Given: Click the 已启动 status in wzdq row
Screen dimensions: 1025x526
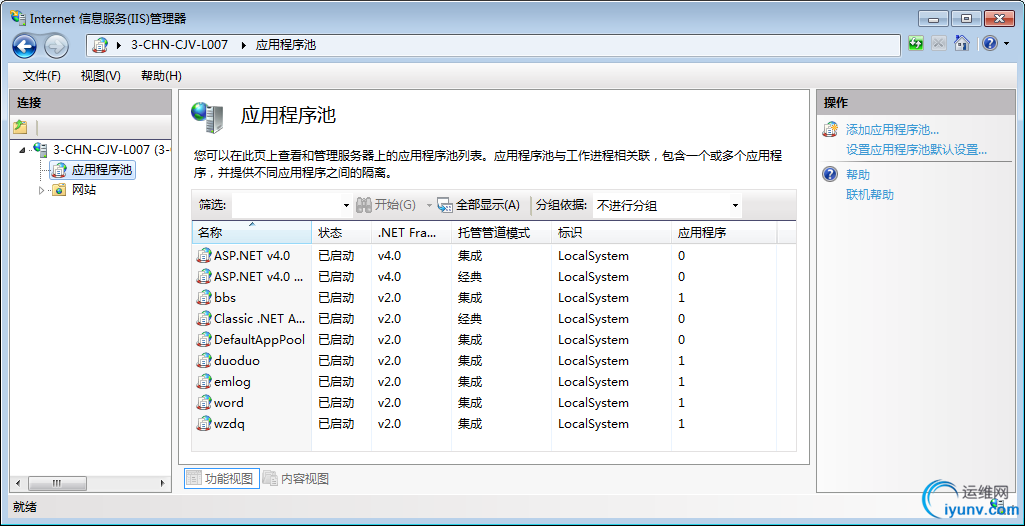Looking at the screenshot, I should point(336,423).
